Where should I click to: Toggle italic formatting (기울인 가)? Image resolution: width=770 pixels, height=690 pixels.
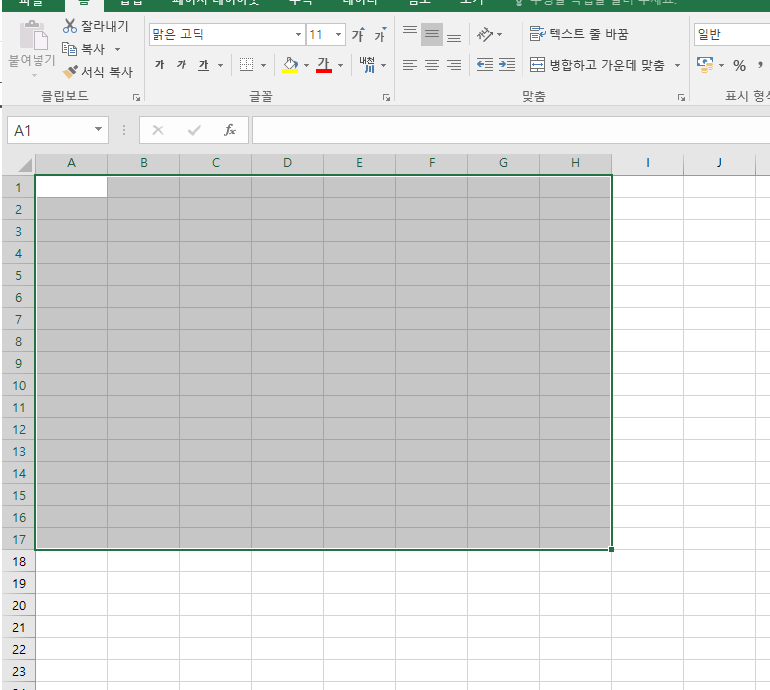pos(181,65)
